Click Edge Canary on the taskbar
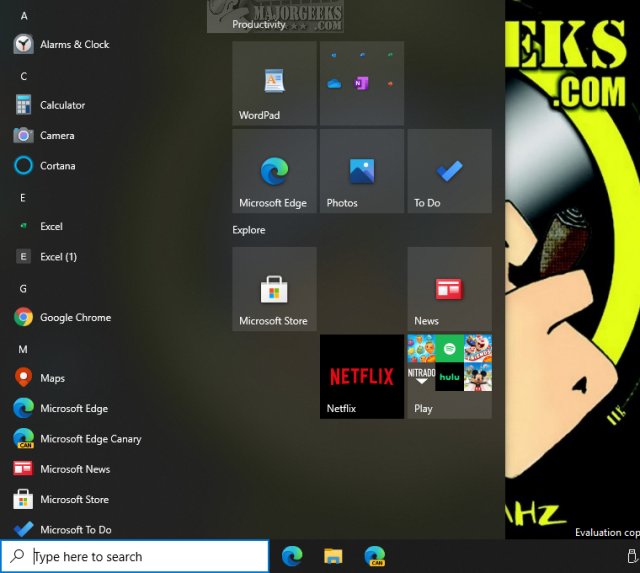The width and height of the screenshot is (640, 573). [375, 556]
